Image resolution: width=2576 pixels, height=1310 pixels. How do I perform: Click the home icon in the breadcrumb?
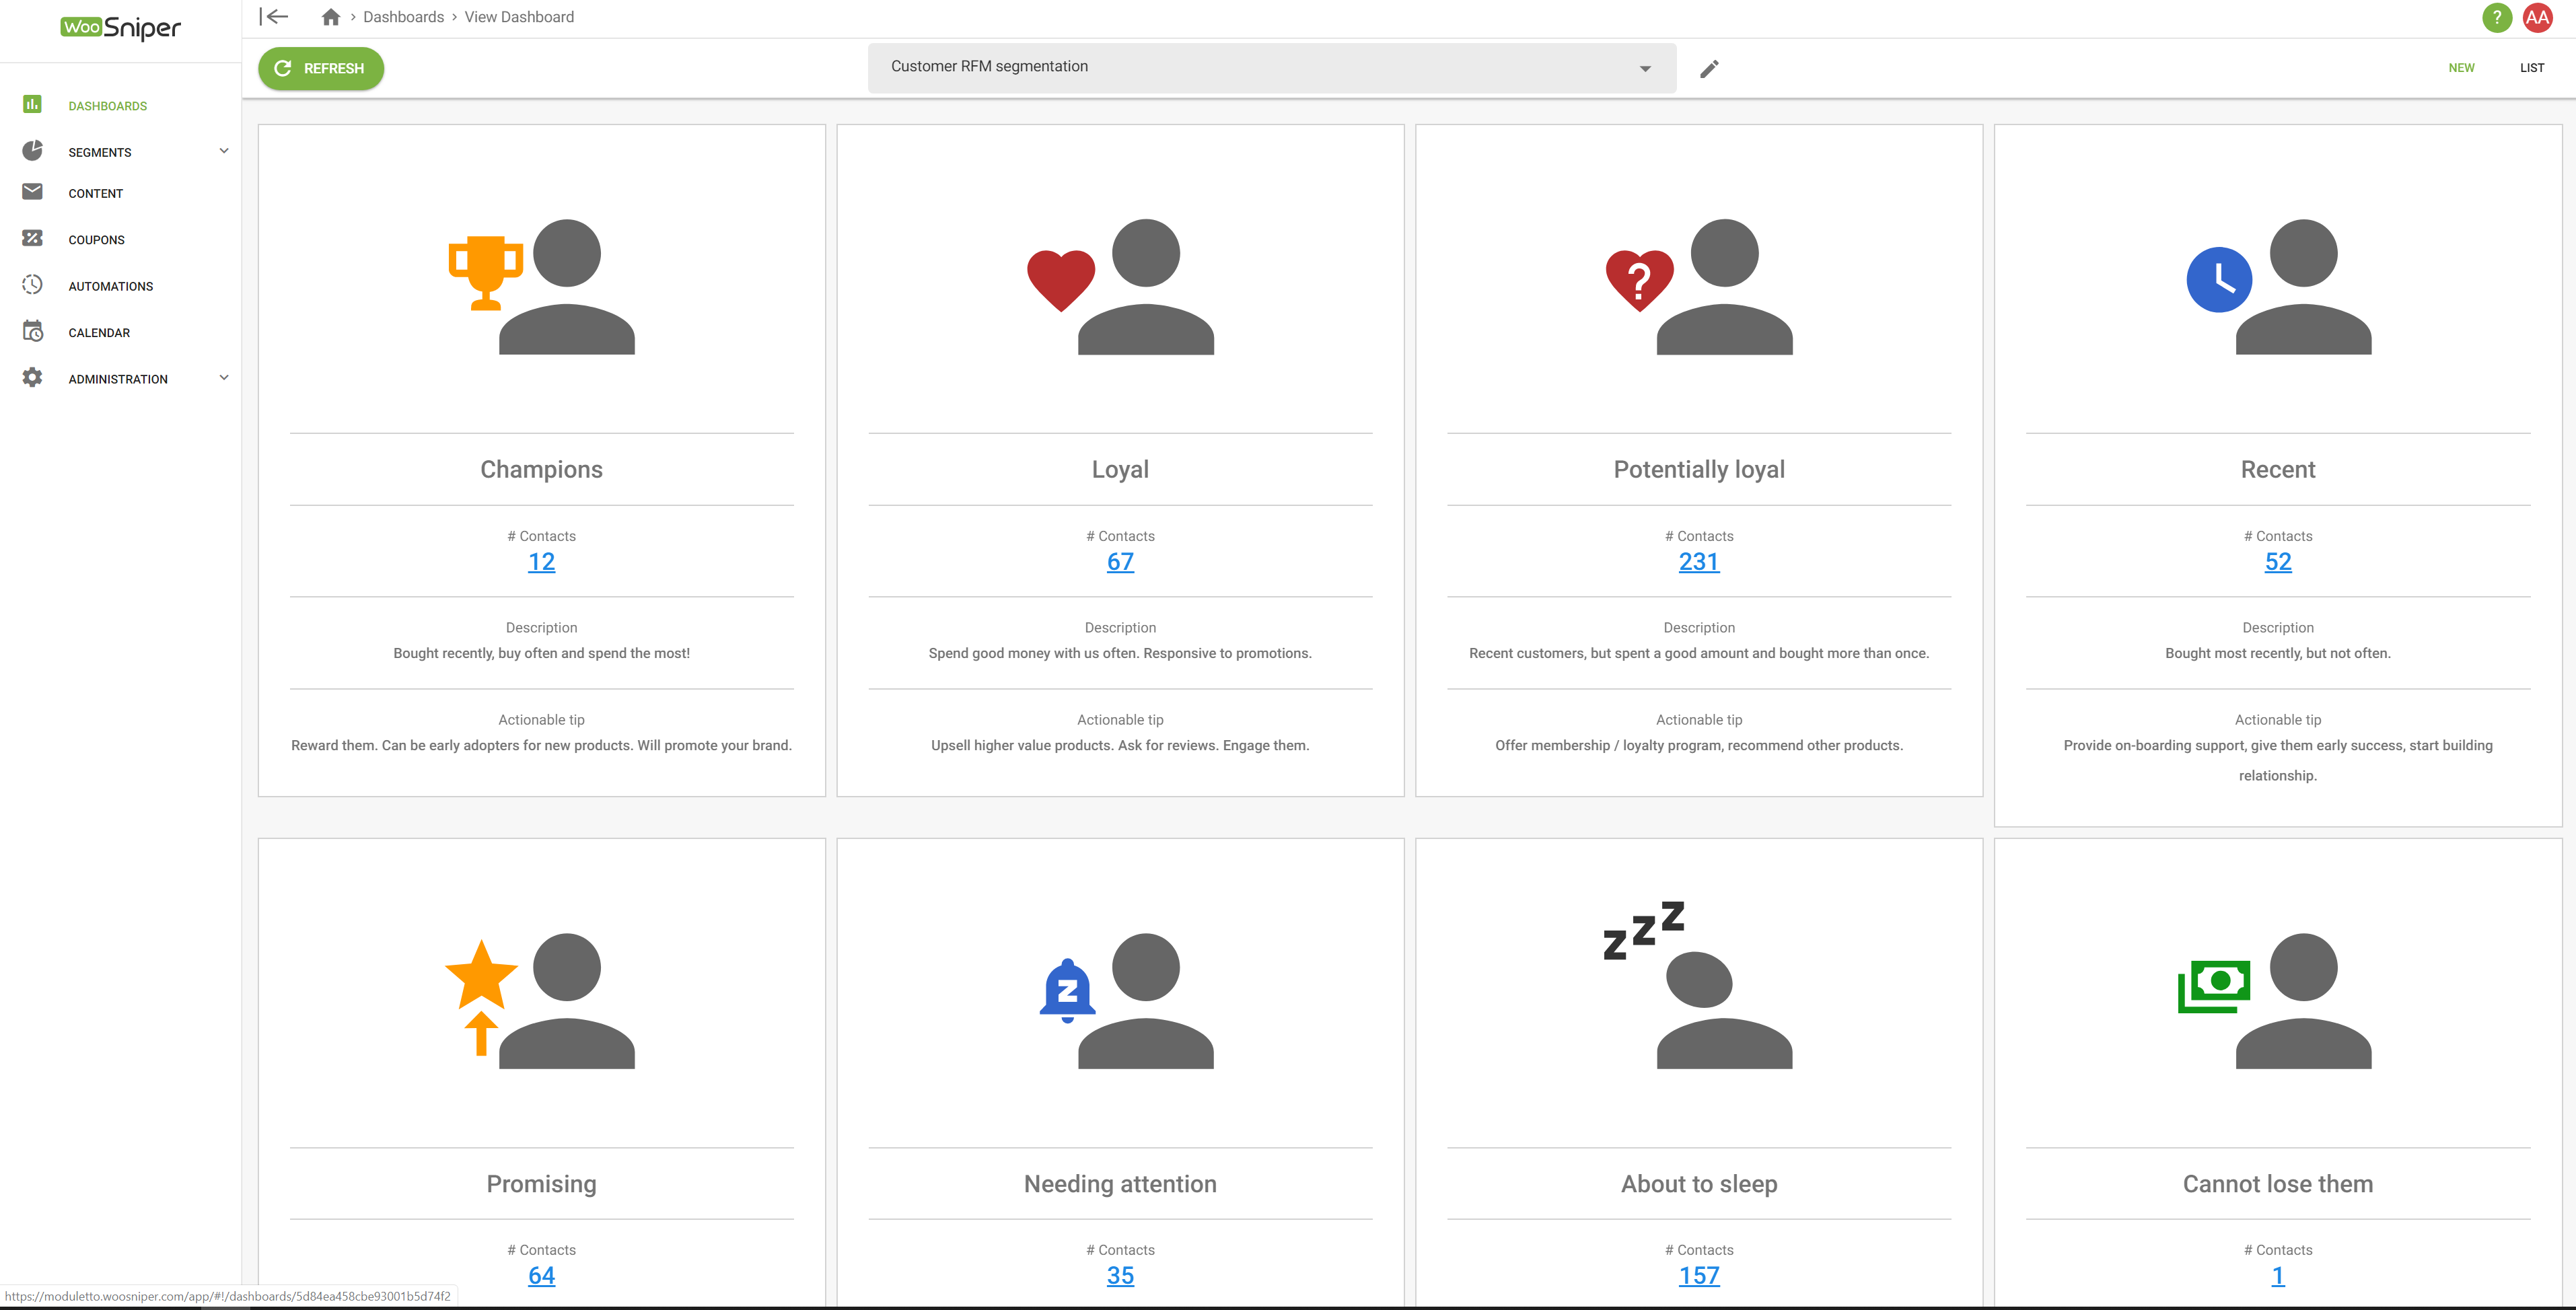coord(330,16)
